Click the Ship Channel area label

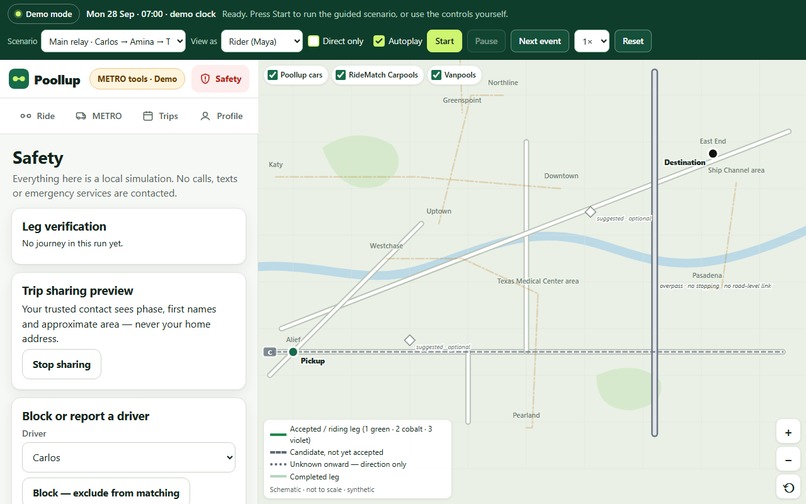click(736, 170)
